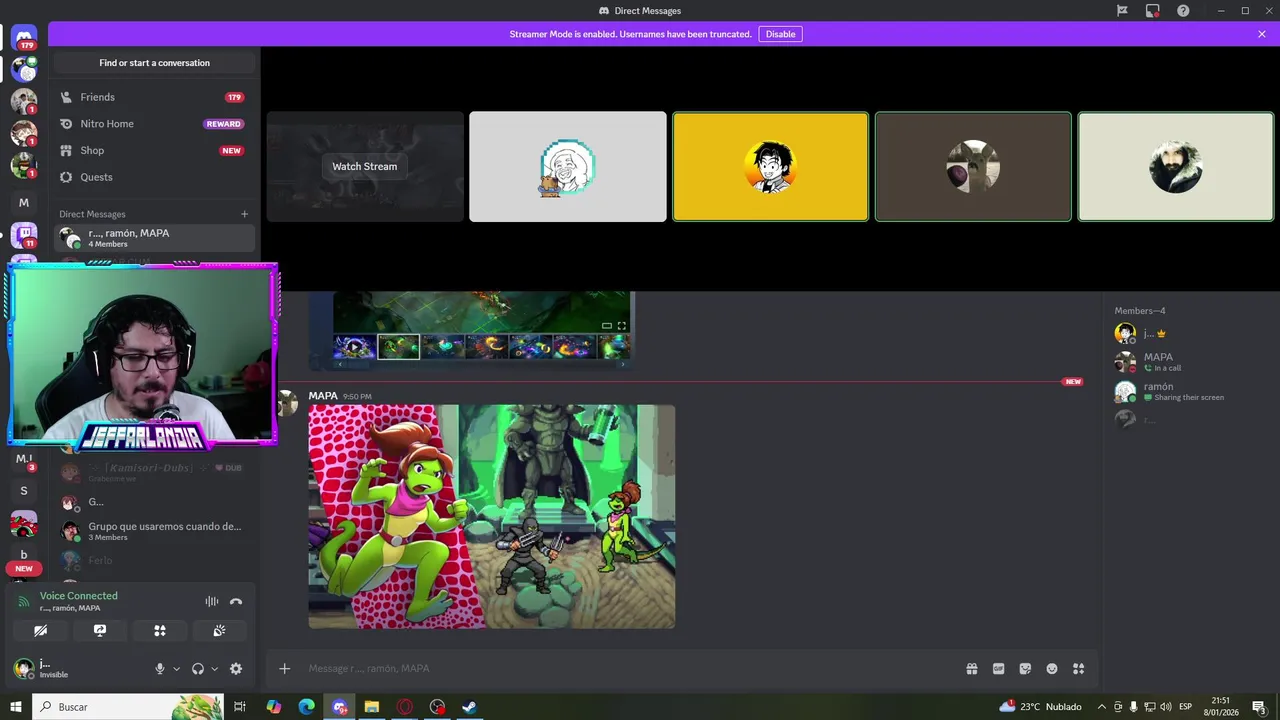Create a new DM with plus icon
1280x720 pixels.
click(244, 214)
